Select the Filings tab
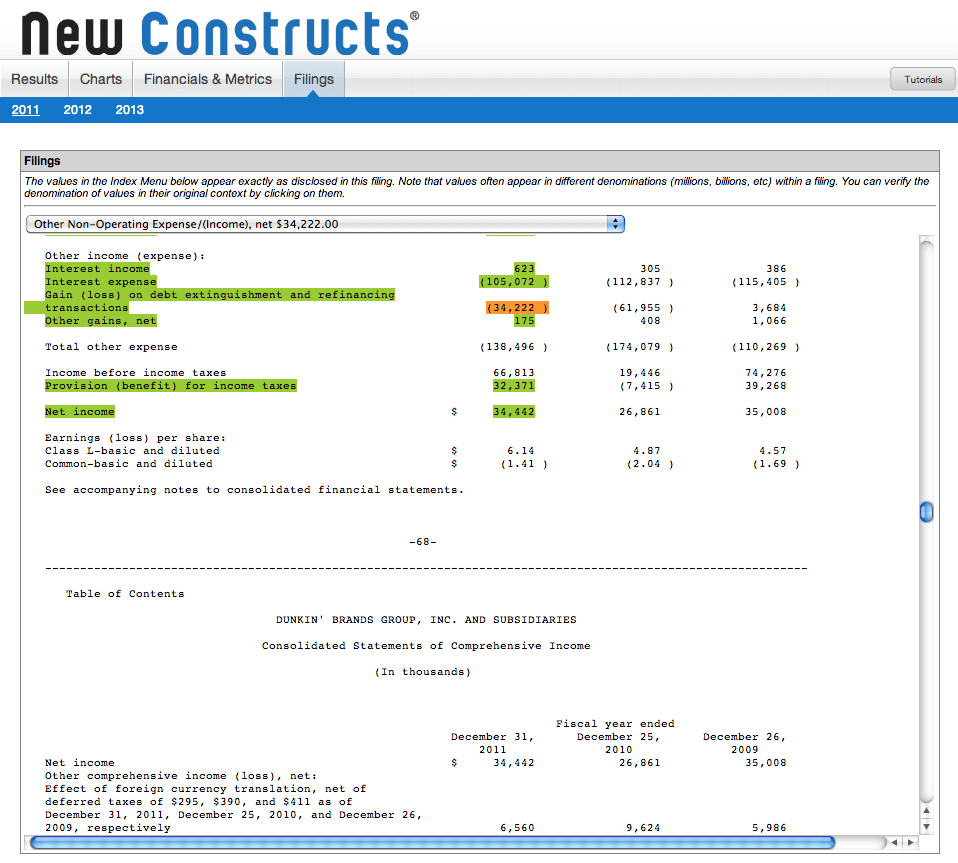 (313, 79)
